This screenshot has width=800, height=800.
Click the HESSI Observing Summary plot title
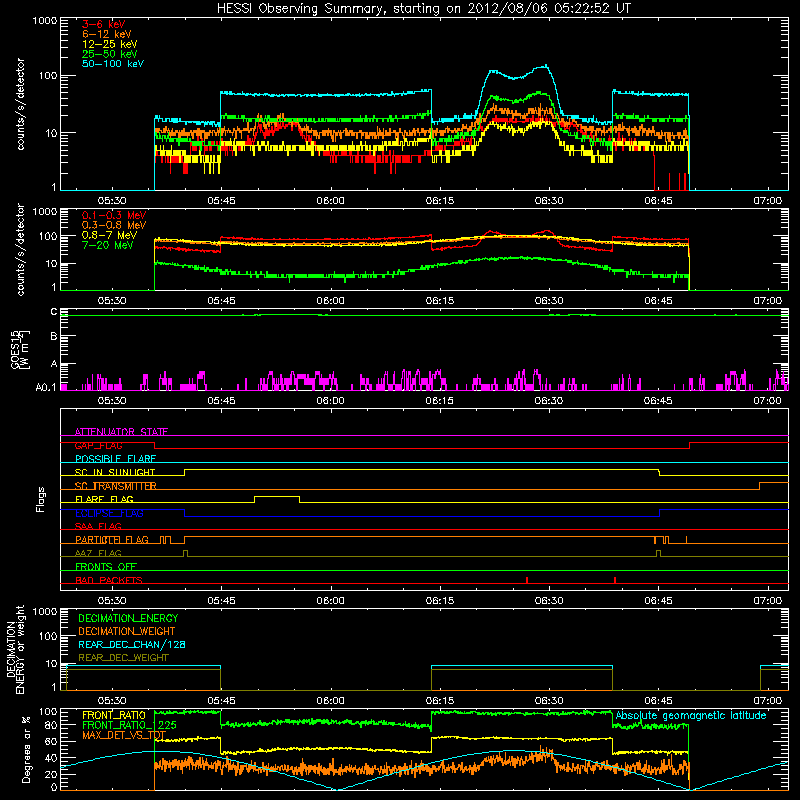click(x=424, y=9)
